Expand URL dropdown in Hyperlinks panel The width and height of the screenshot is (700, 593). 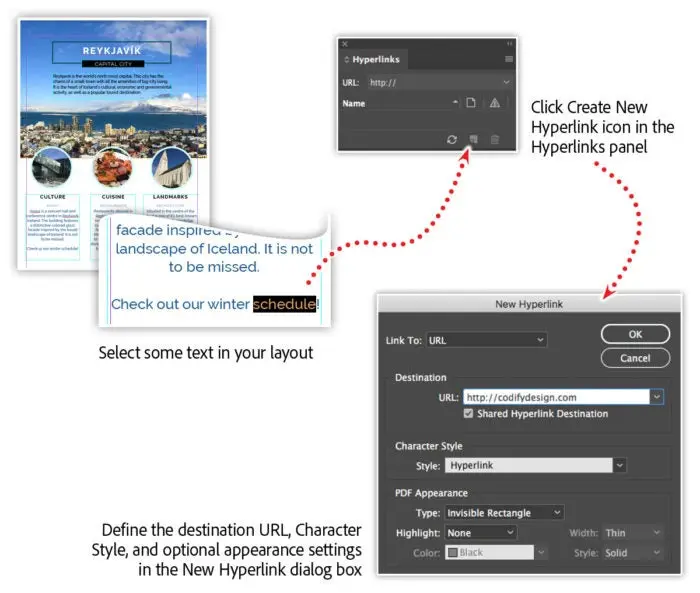tap(506, 82)
